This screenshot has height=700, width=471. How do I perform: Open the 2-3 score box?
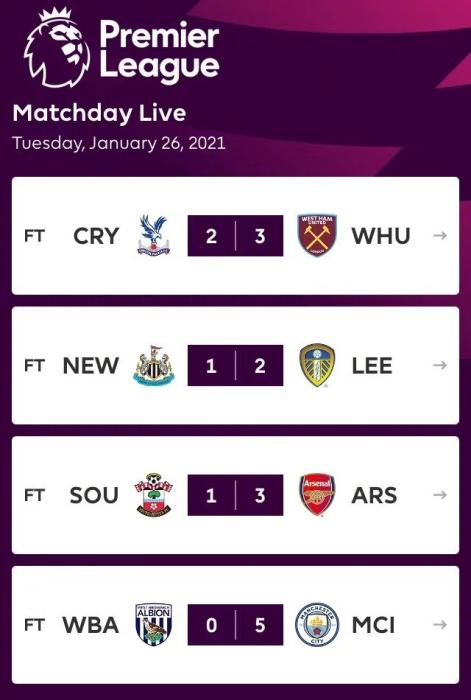click(x=235, y=236)
